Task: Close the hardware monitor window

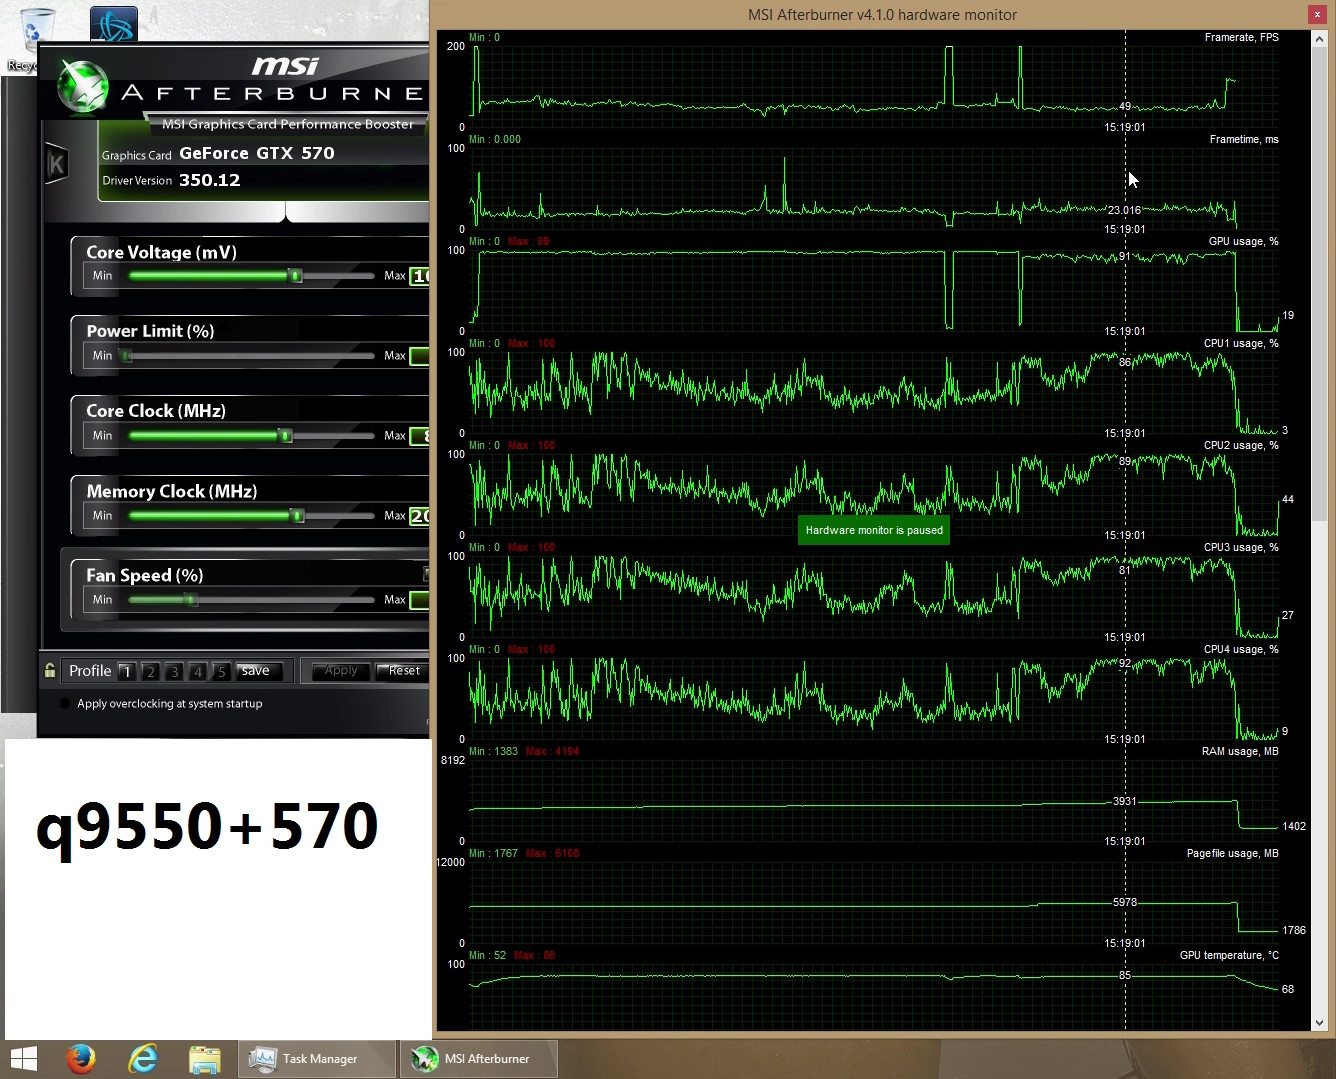Action: 1315,15
